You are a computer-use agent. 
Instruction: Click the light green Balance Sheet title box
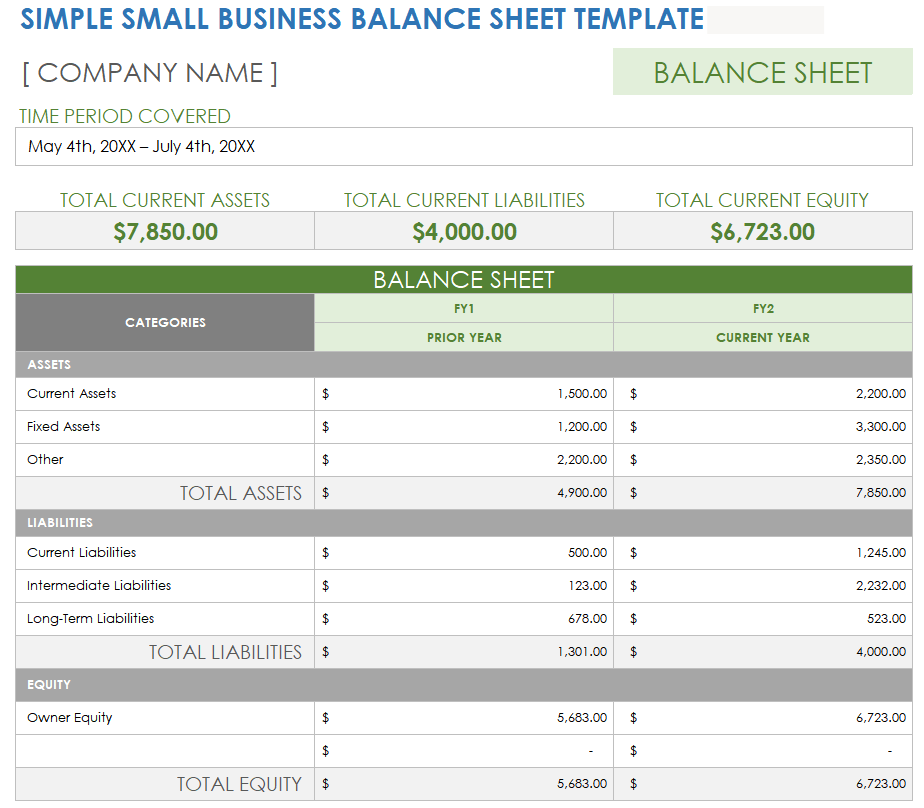[x=762, y=73]
